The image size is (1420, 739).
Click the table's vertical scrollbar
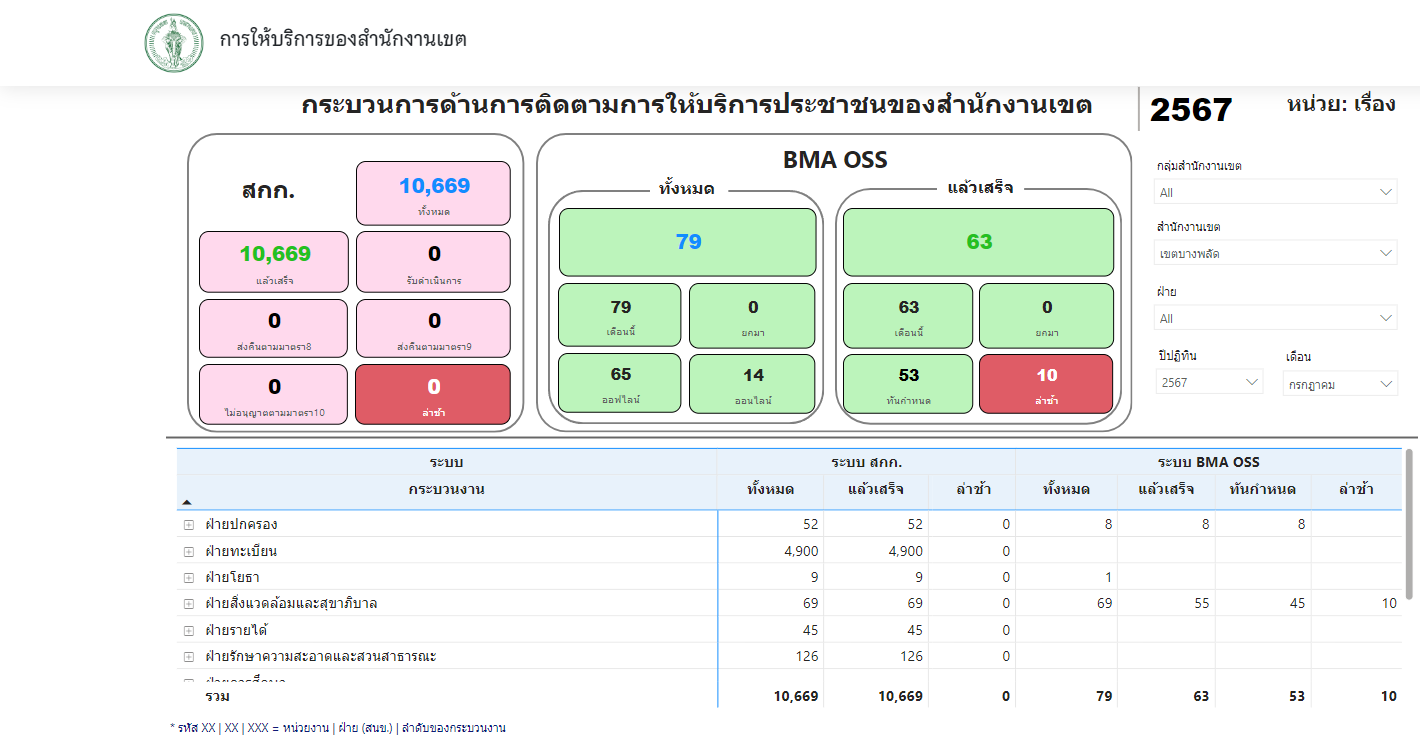coord(1410,525)
